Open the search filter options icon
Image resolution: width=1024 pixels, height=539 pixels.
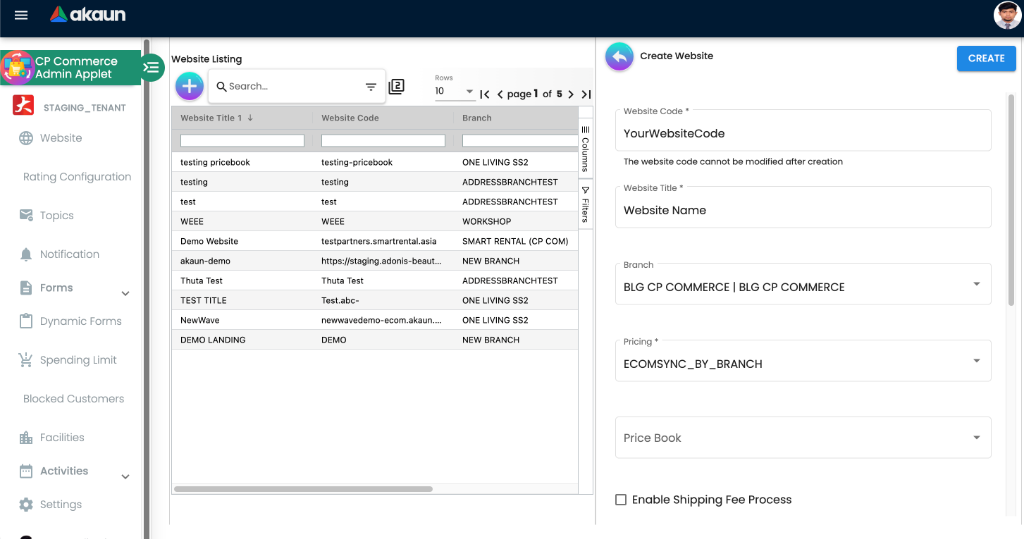[x=371, y=87]
